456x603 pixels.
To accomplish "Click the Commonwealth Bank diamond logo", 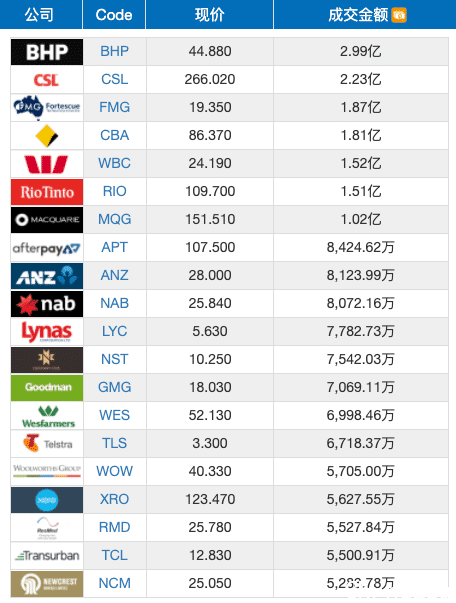I will coord(47,135).
